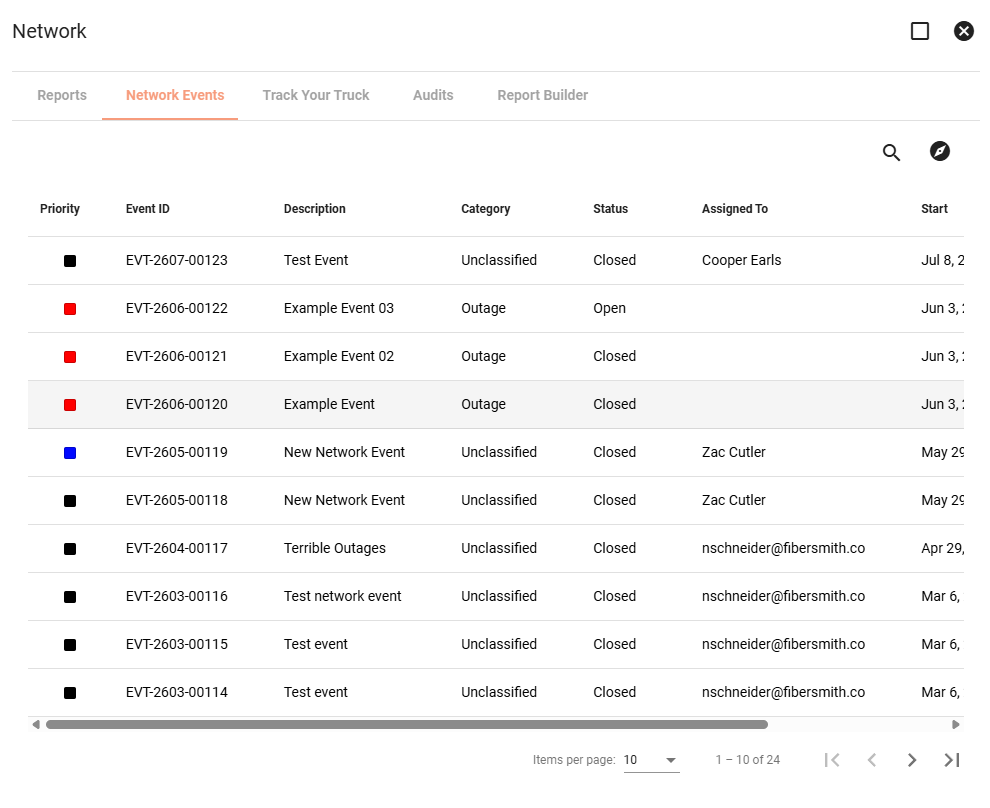Select event EVT-2605-00119
This screenshot has height=808, width=990.
pos(177,452)
